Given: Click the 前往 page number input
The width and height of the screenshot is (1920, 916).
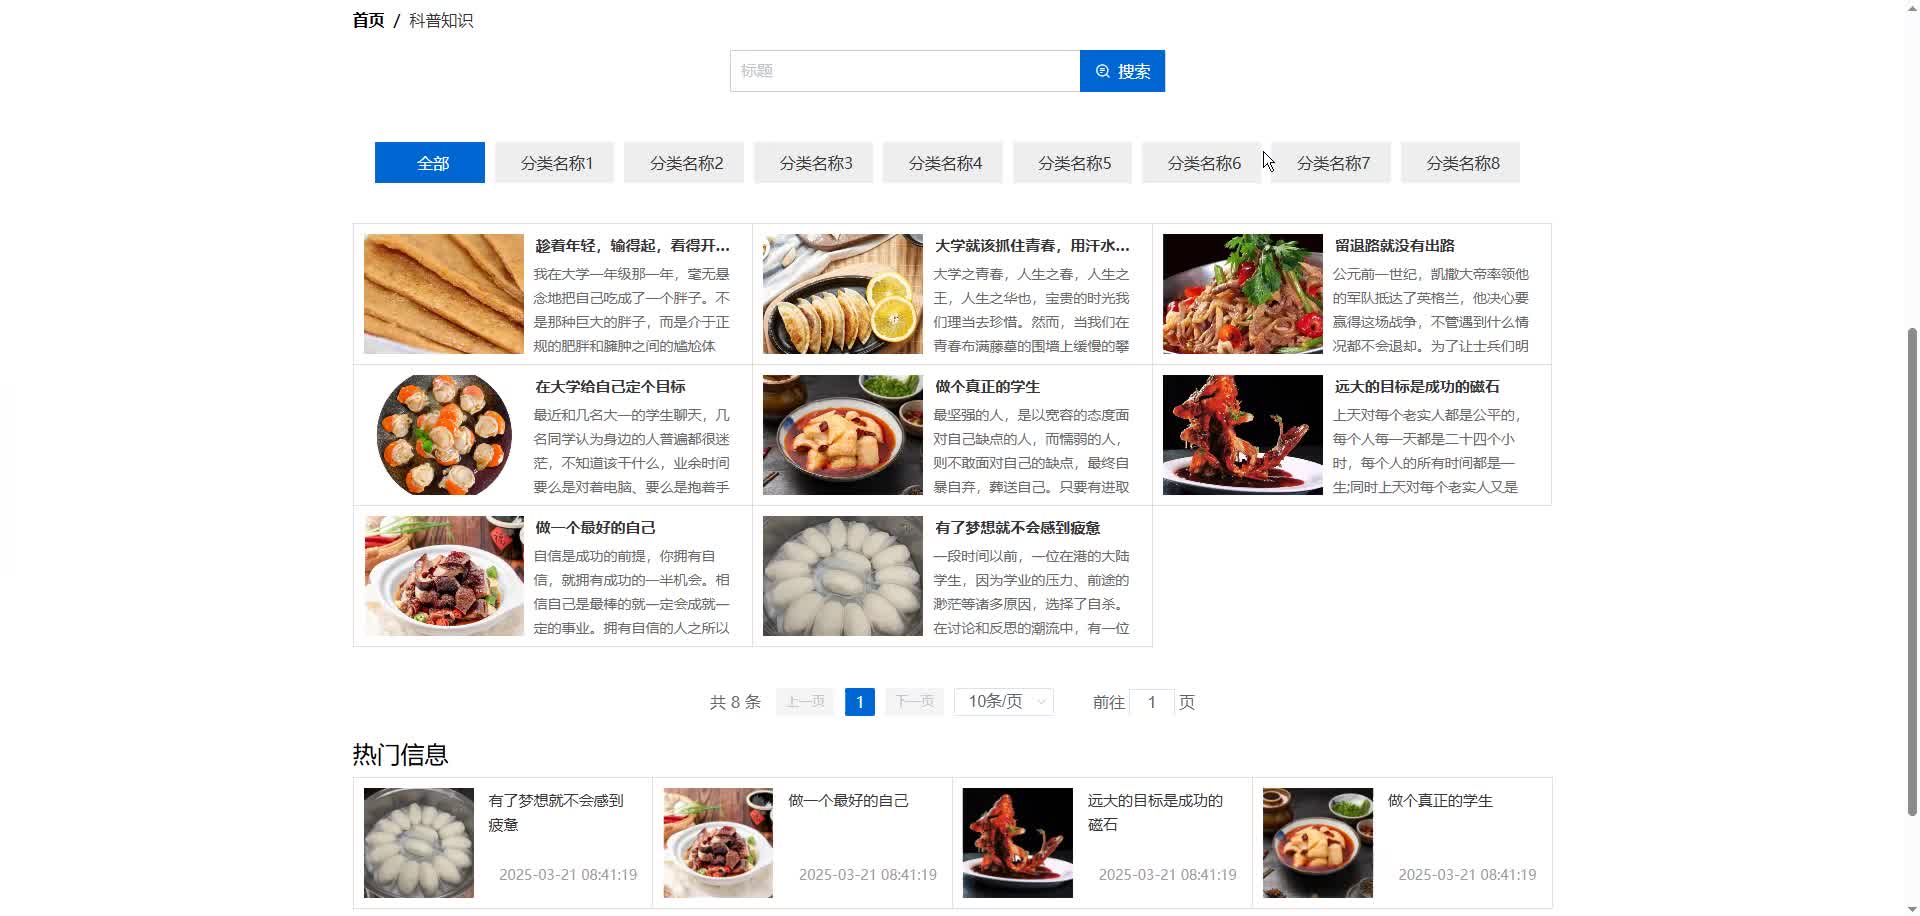Looking at the screenshot, I should (x=1151, y=702).
